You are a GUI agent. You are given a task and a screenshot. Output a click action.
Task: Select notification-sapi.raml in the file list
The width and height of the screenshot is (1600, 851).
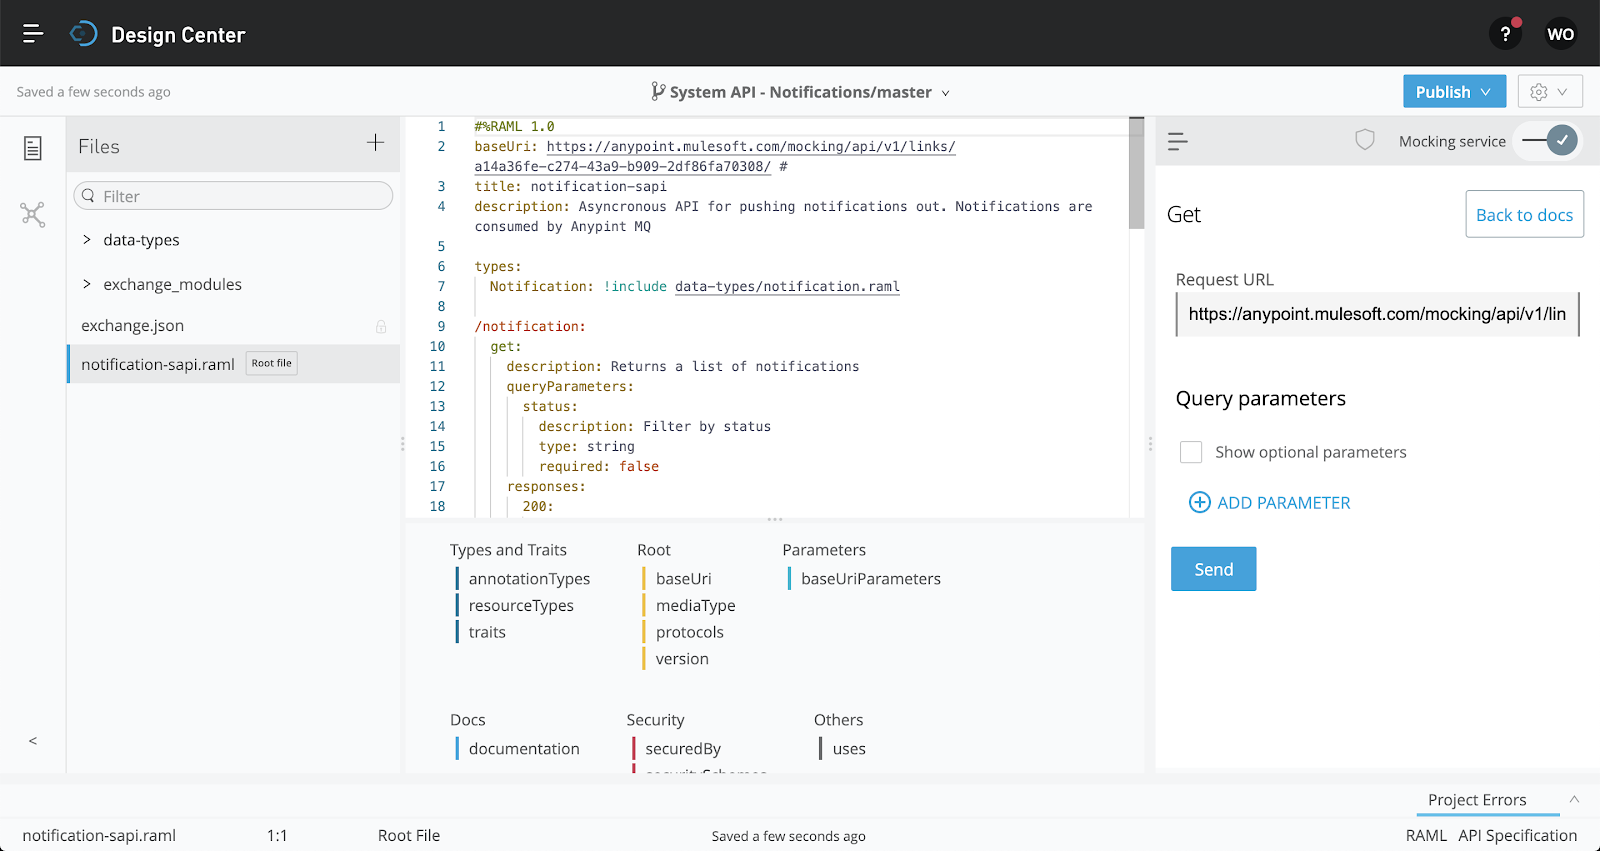tap(158, 364)
